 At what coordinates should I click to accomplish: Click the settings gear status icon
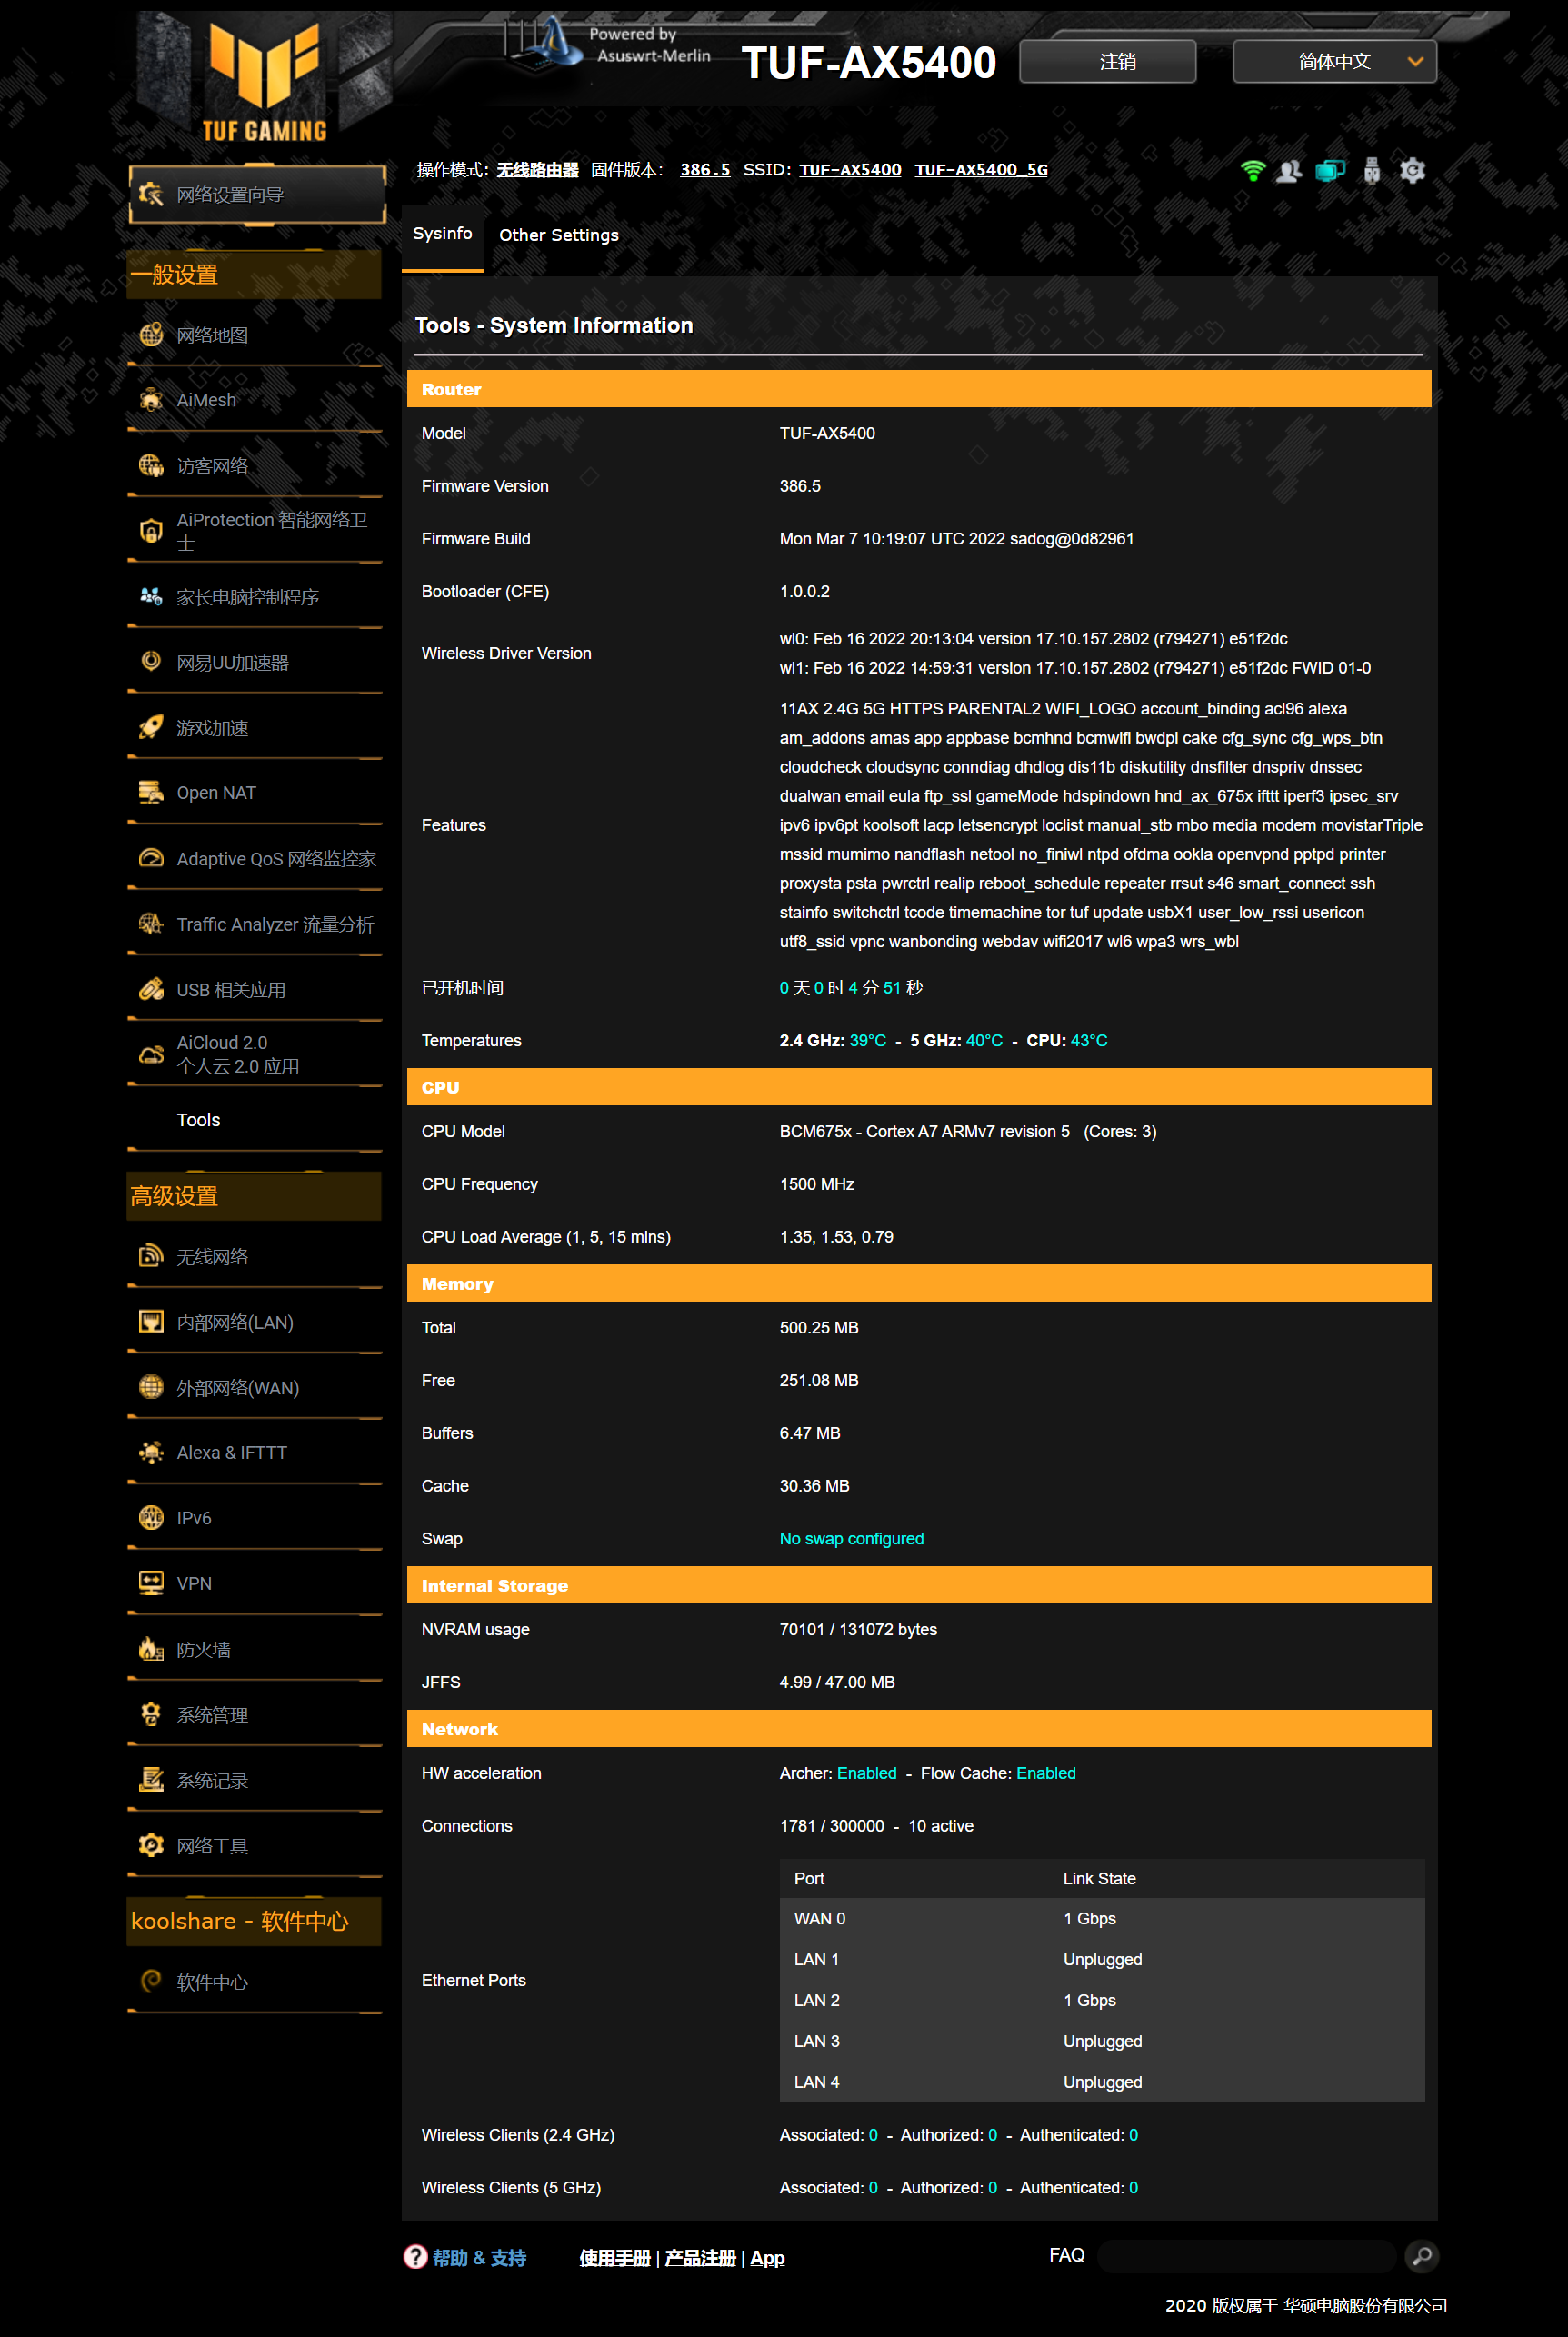pyautogui.click(x=1412, y=171)
